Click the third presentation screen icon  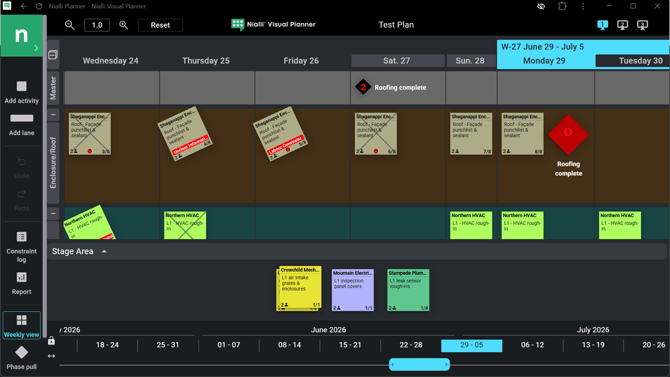tap(642, 25)
